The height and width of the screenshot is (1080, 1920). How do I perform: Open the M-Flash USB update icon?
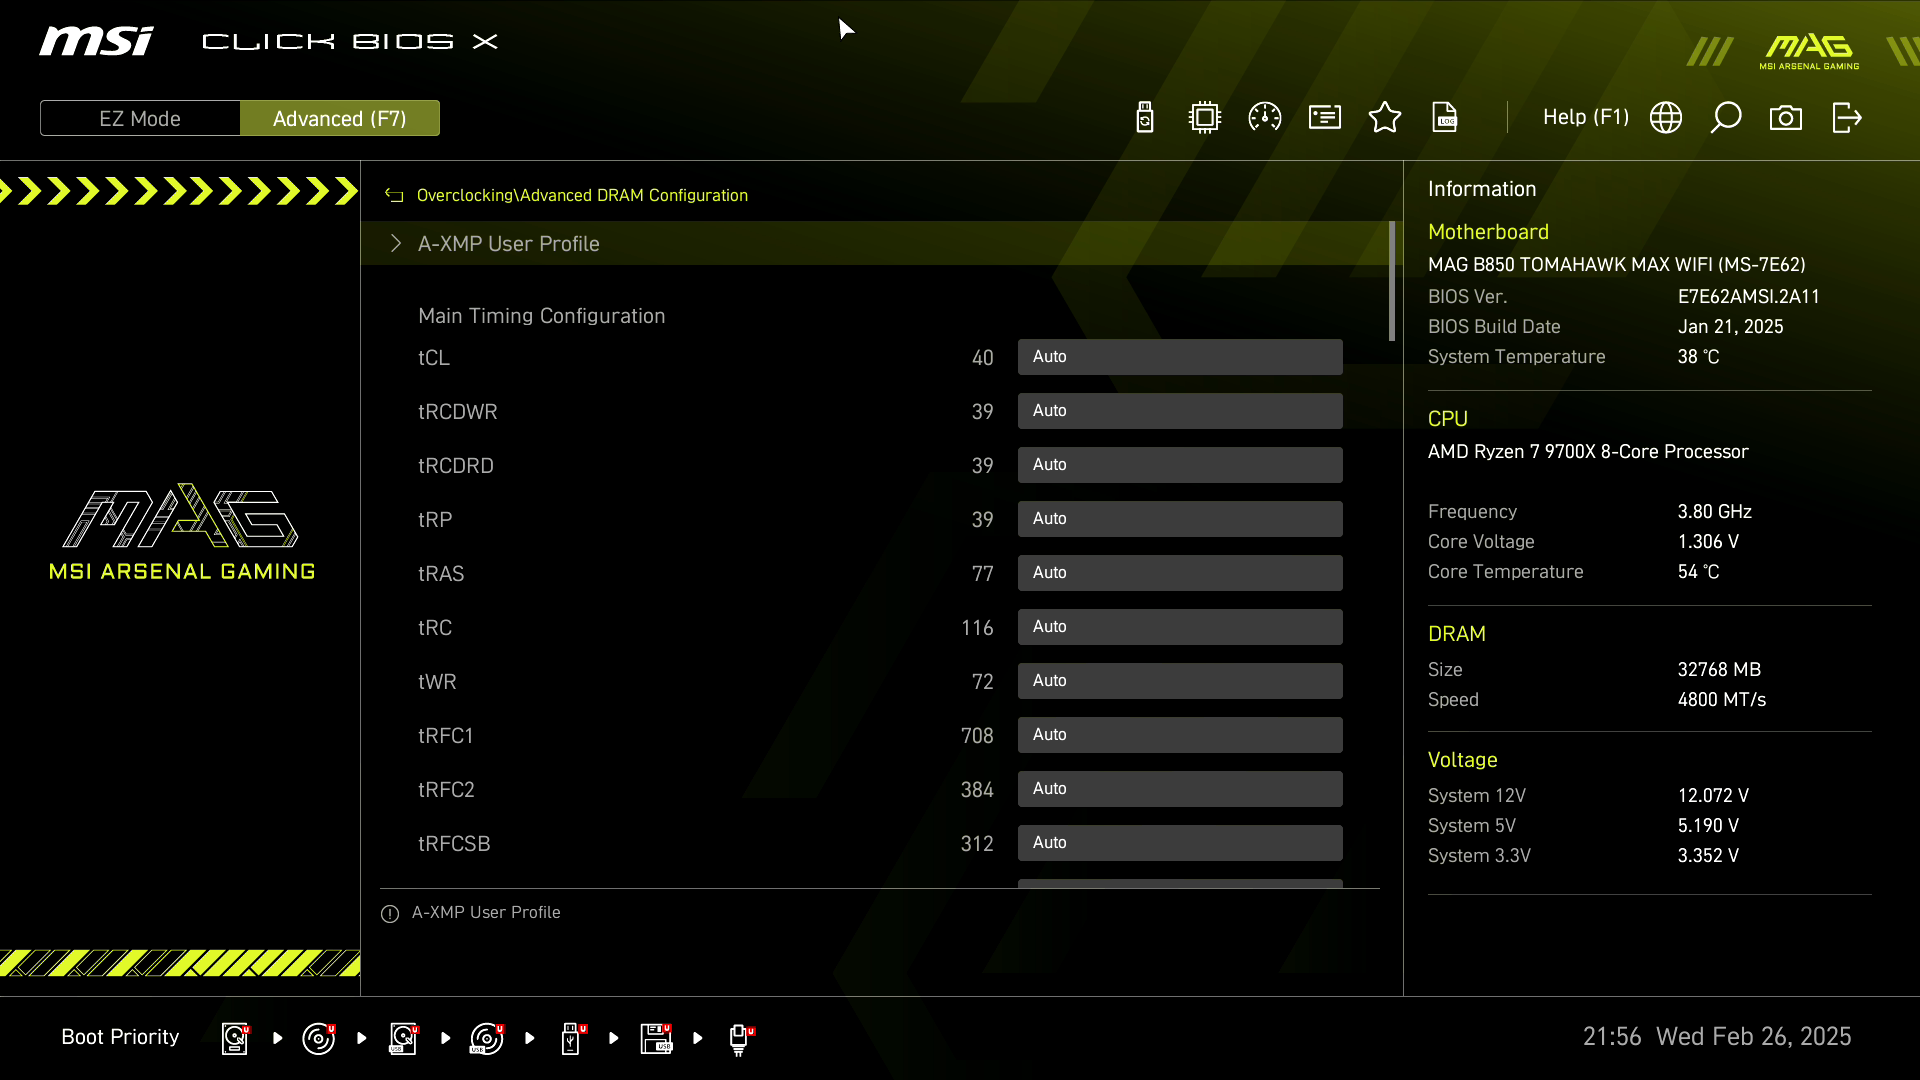[x=1145, y=118]
